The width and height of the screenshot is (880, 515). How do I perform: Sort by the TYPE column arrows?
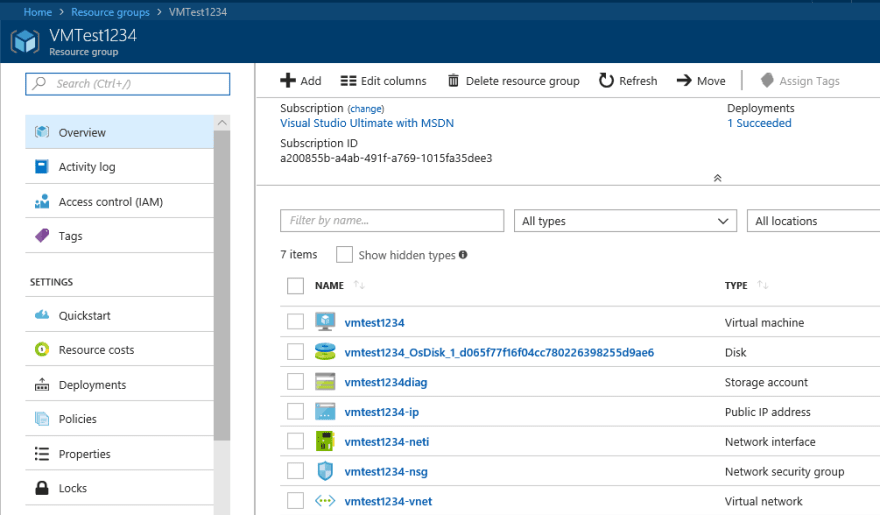[x=762, y=285]
